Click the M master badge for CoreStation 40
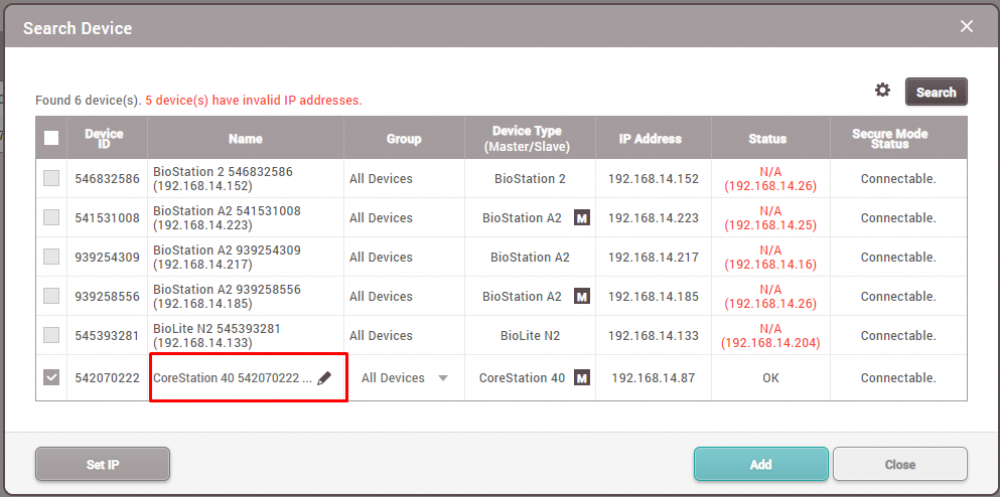Image resolution: width=1000 pixels, height=497 pixels. tap(581, 378)
